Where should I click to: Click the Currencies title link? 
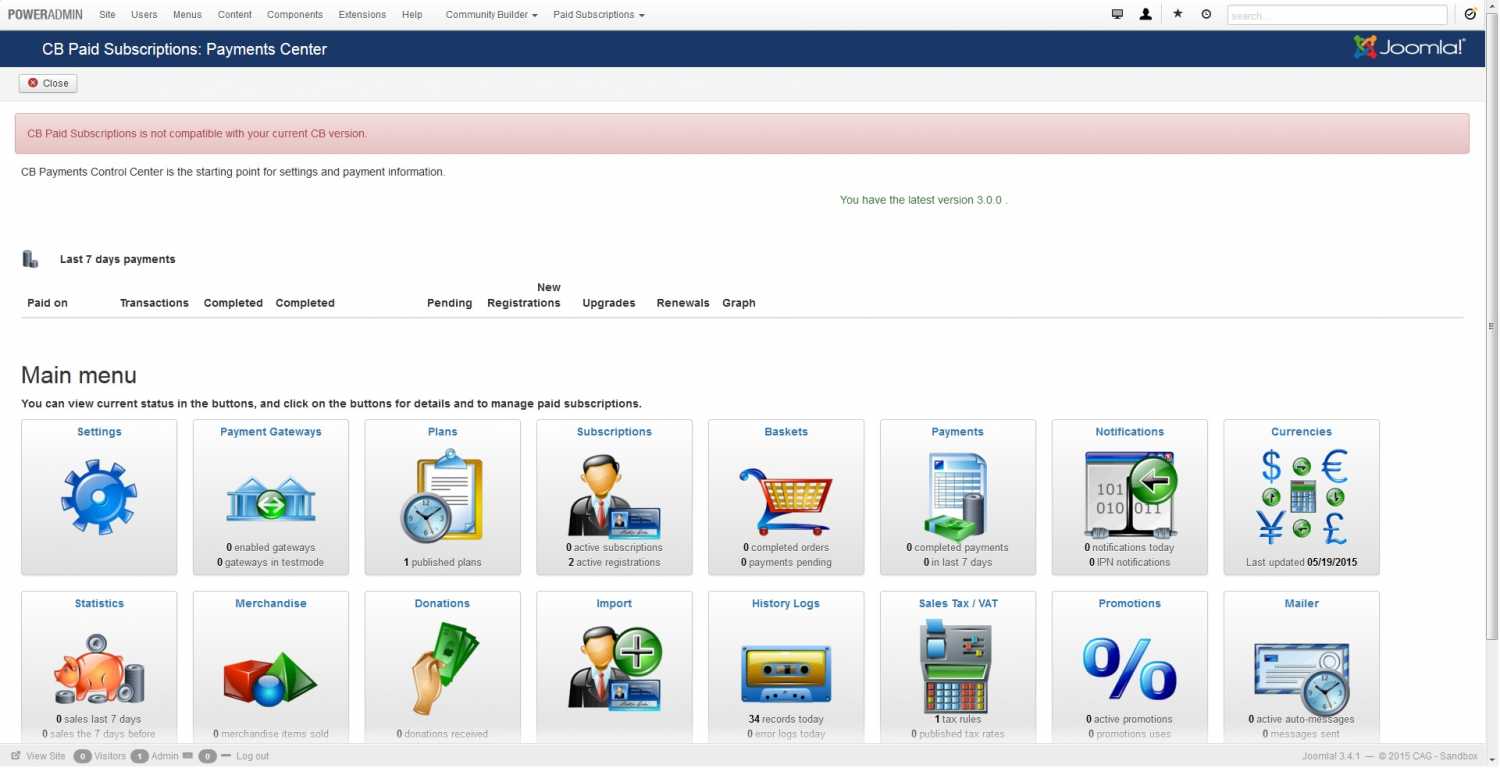(1302, 432)
